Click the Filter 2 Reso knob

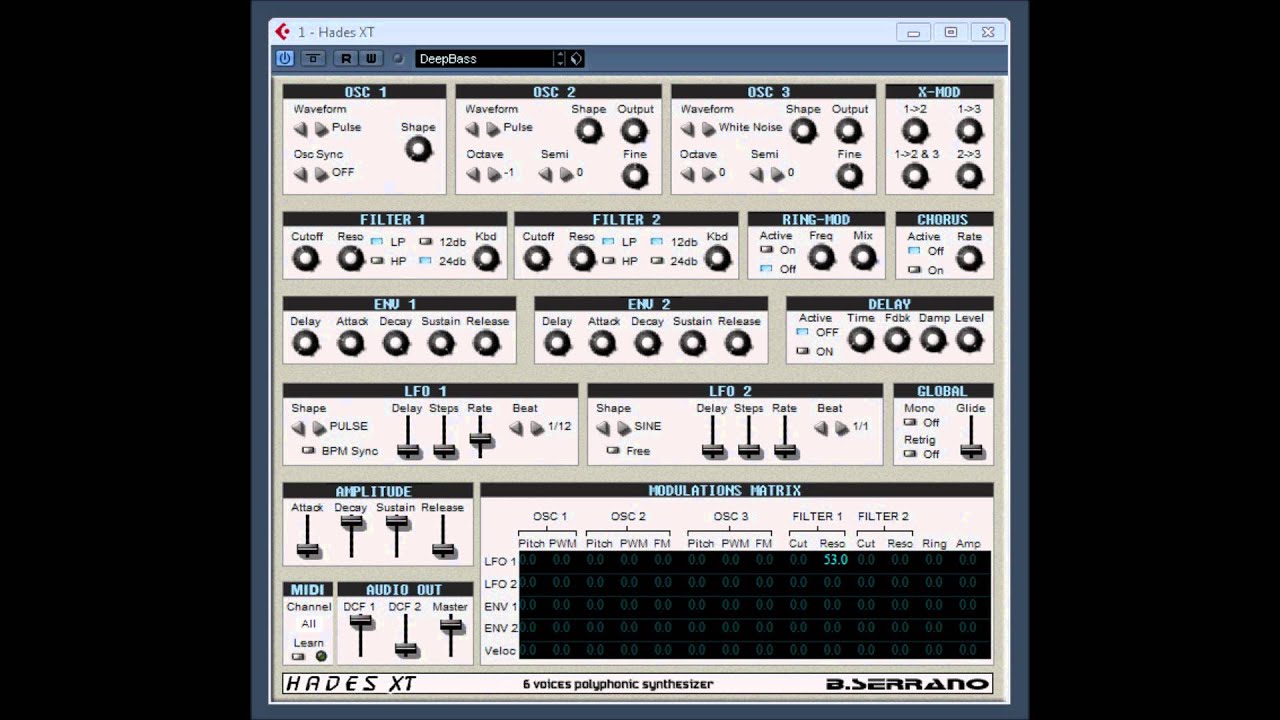(582, 258)
